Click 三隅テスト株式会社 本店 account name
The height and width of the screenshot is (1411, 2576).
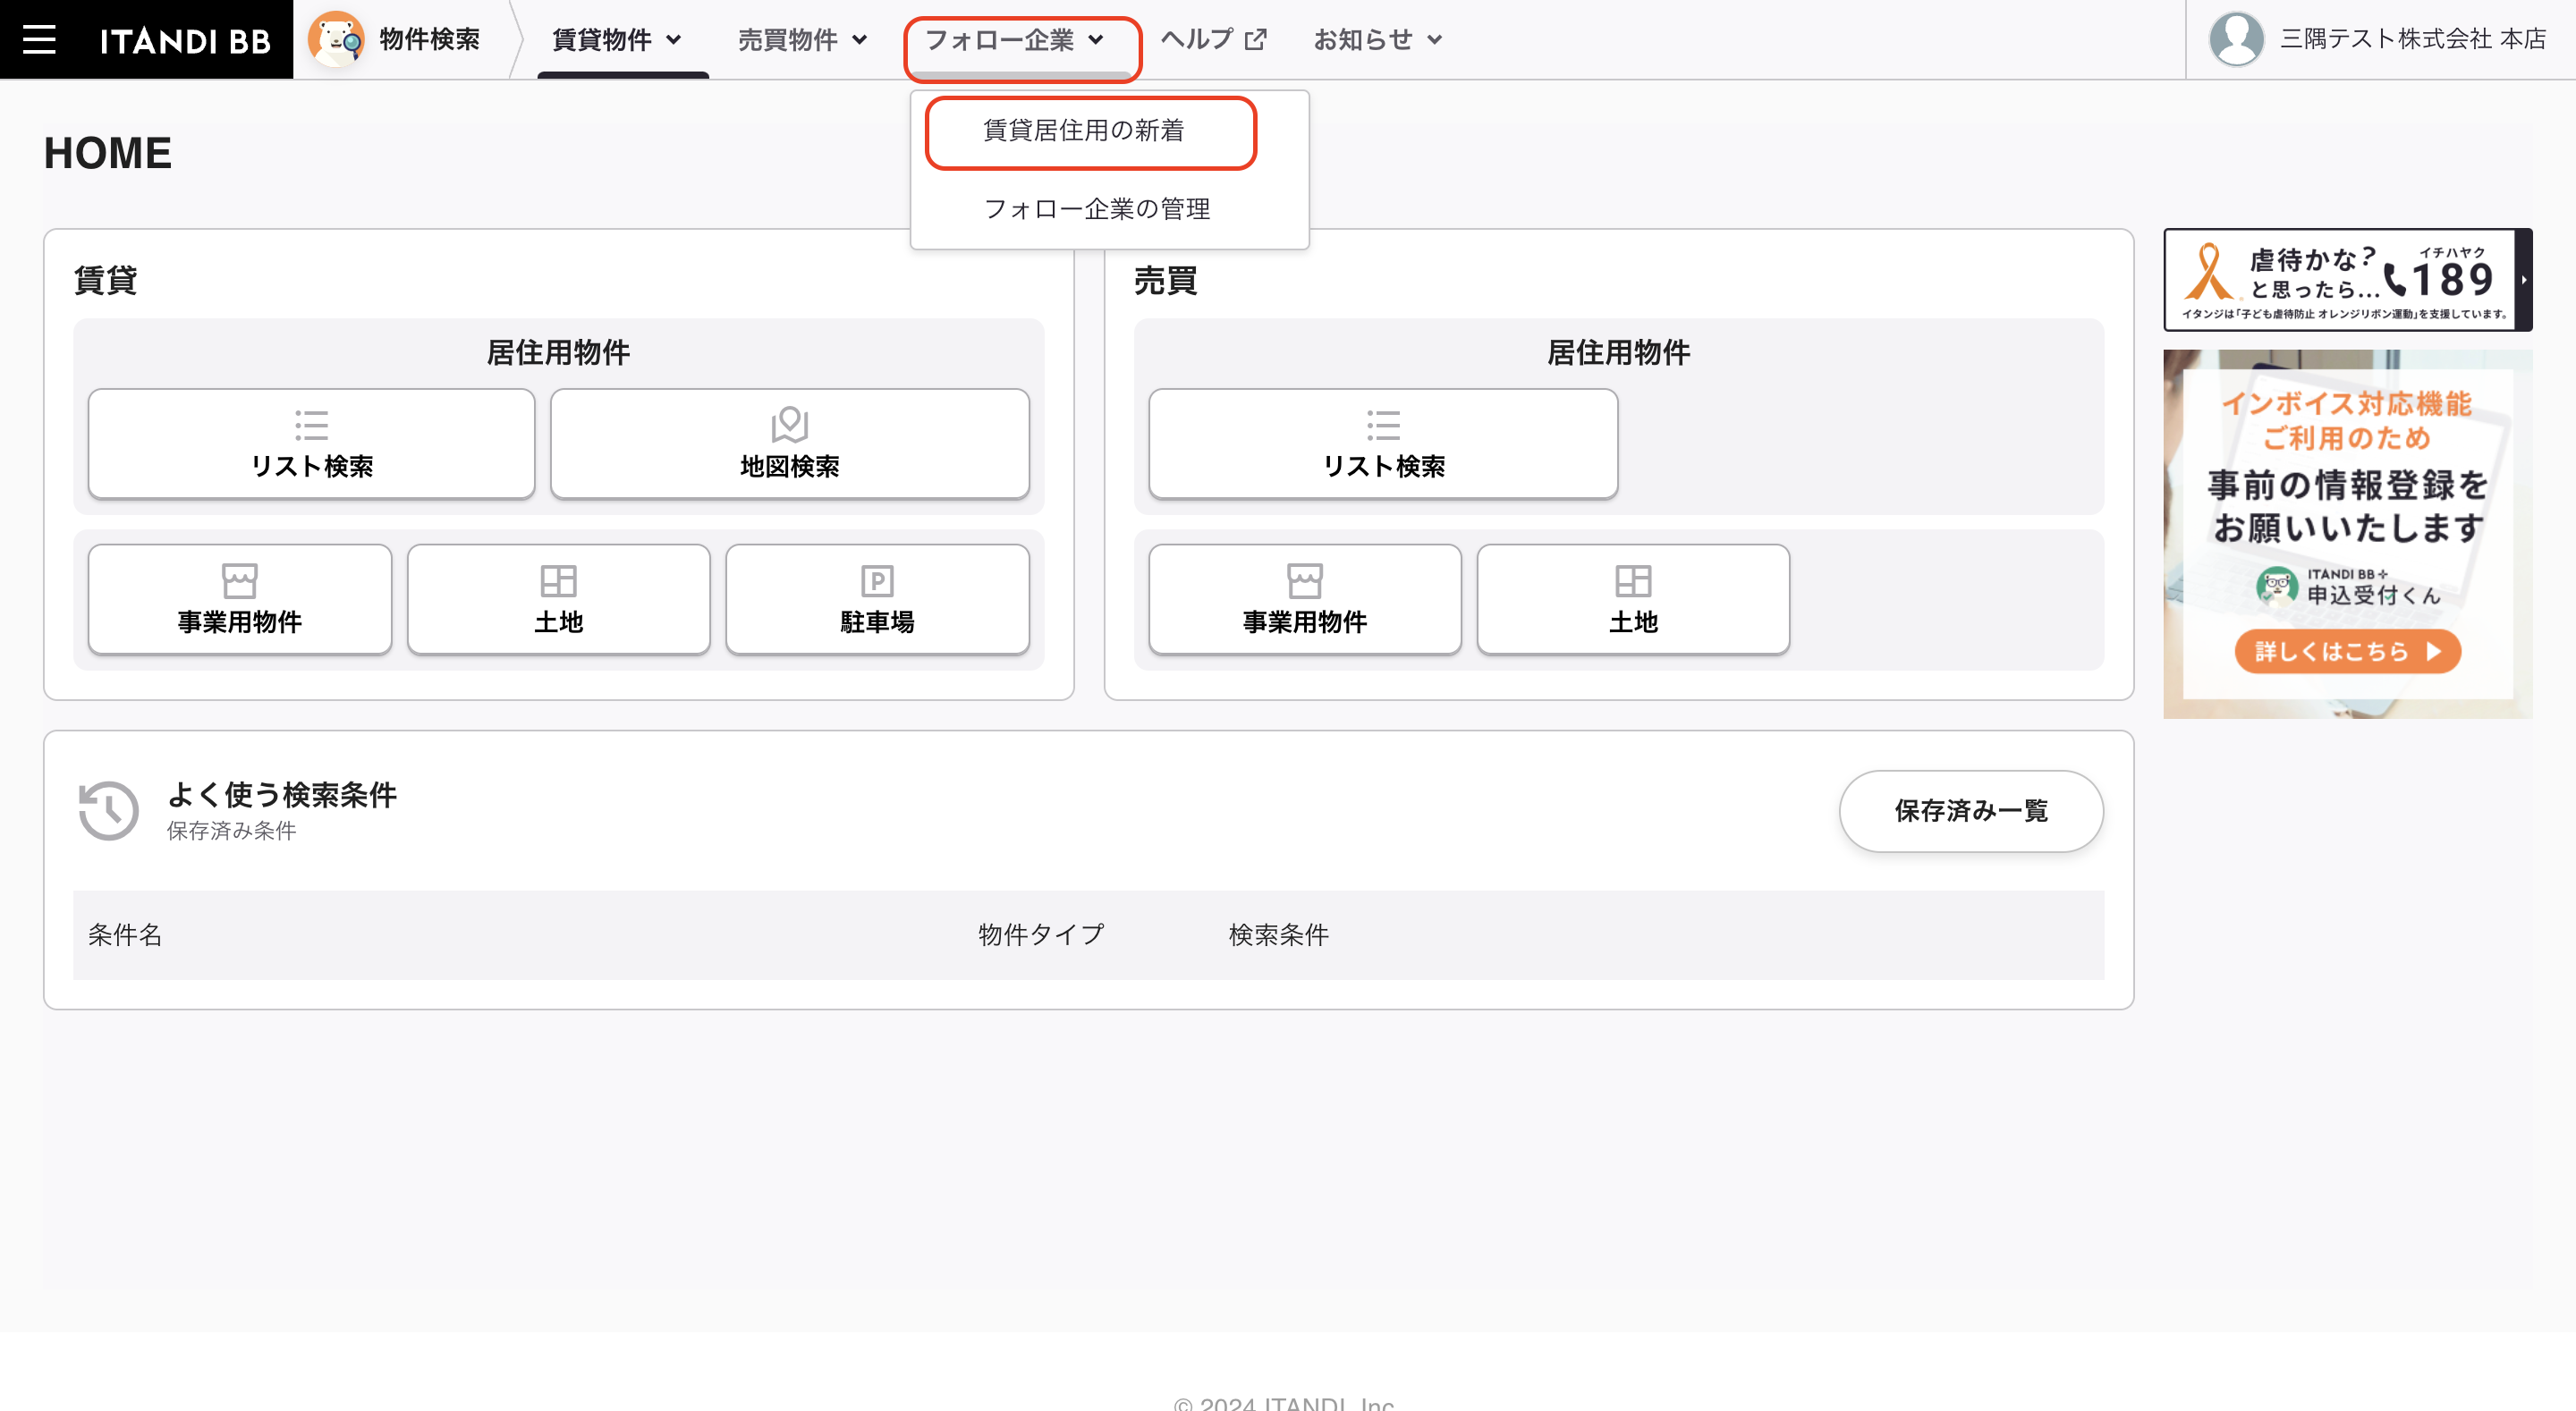[x=2412, y=39]
